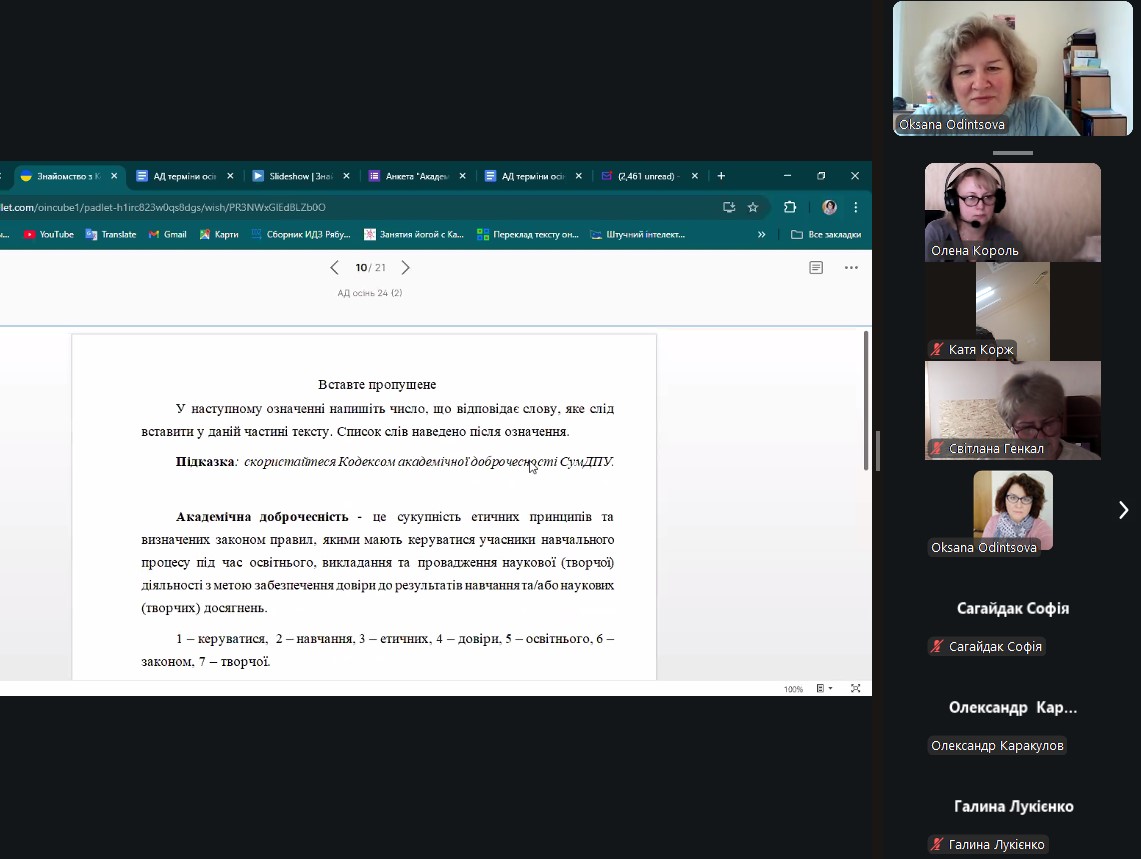The image size is (1141, 859).
Task: Select Олена Король video thumbnail
Action: [1012, 212]
